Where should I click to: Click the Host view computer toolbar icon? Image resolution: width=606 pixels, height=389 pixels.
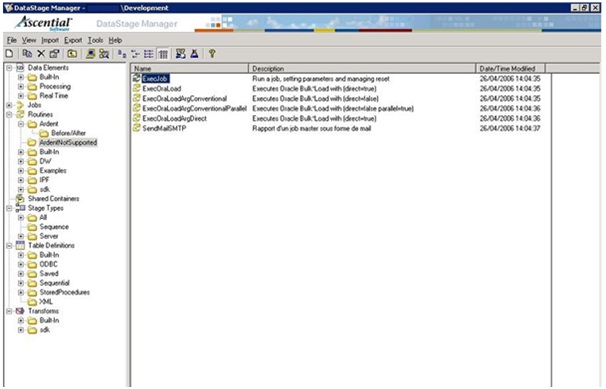(x=90, y=54)
